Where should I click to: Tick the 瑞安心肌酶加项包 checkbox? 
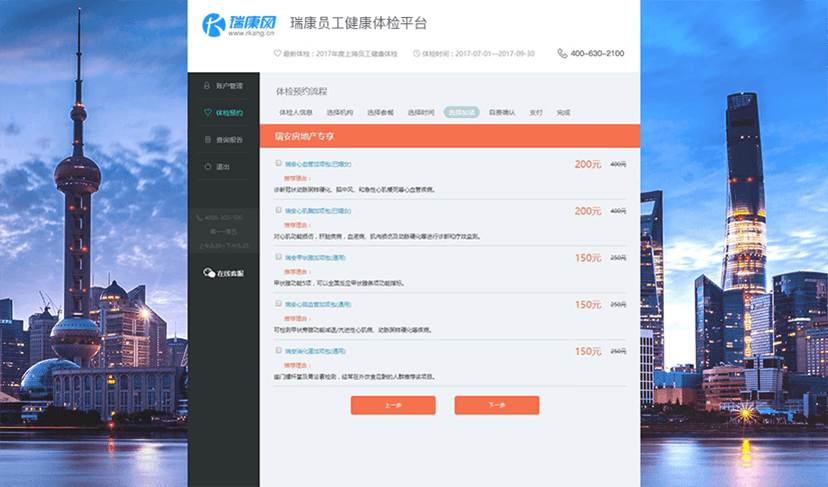pos(278,210)
